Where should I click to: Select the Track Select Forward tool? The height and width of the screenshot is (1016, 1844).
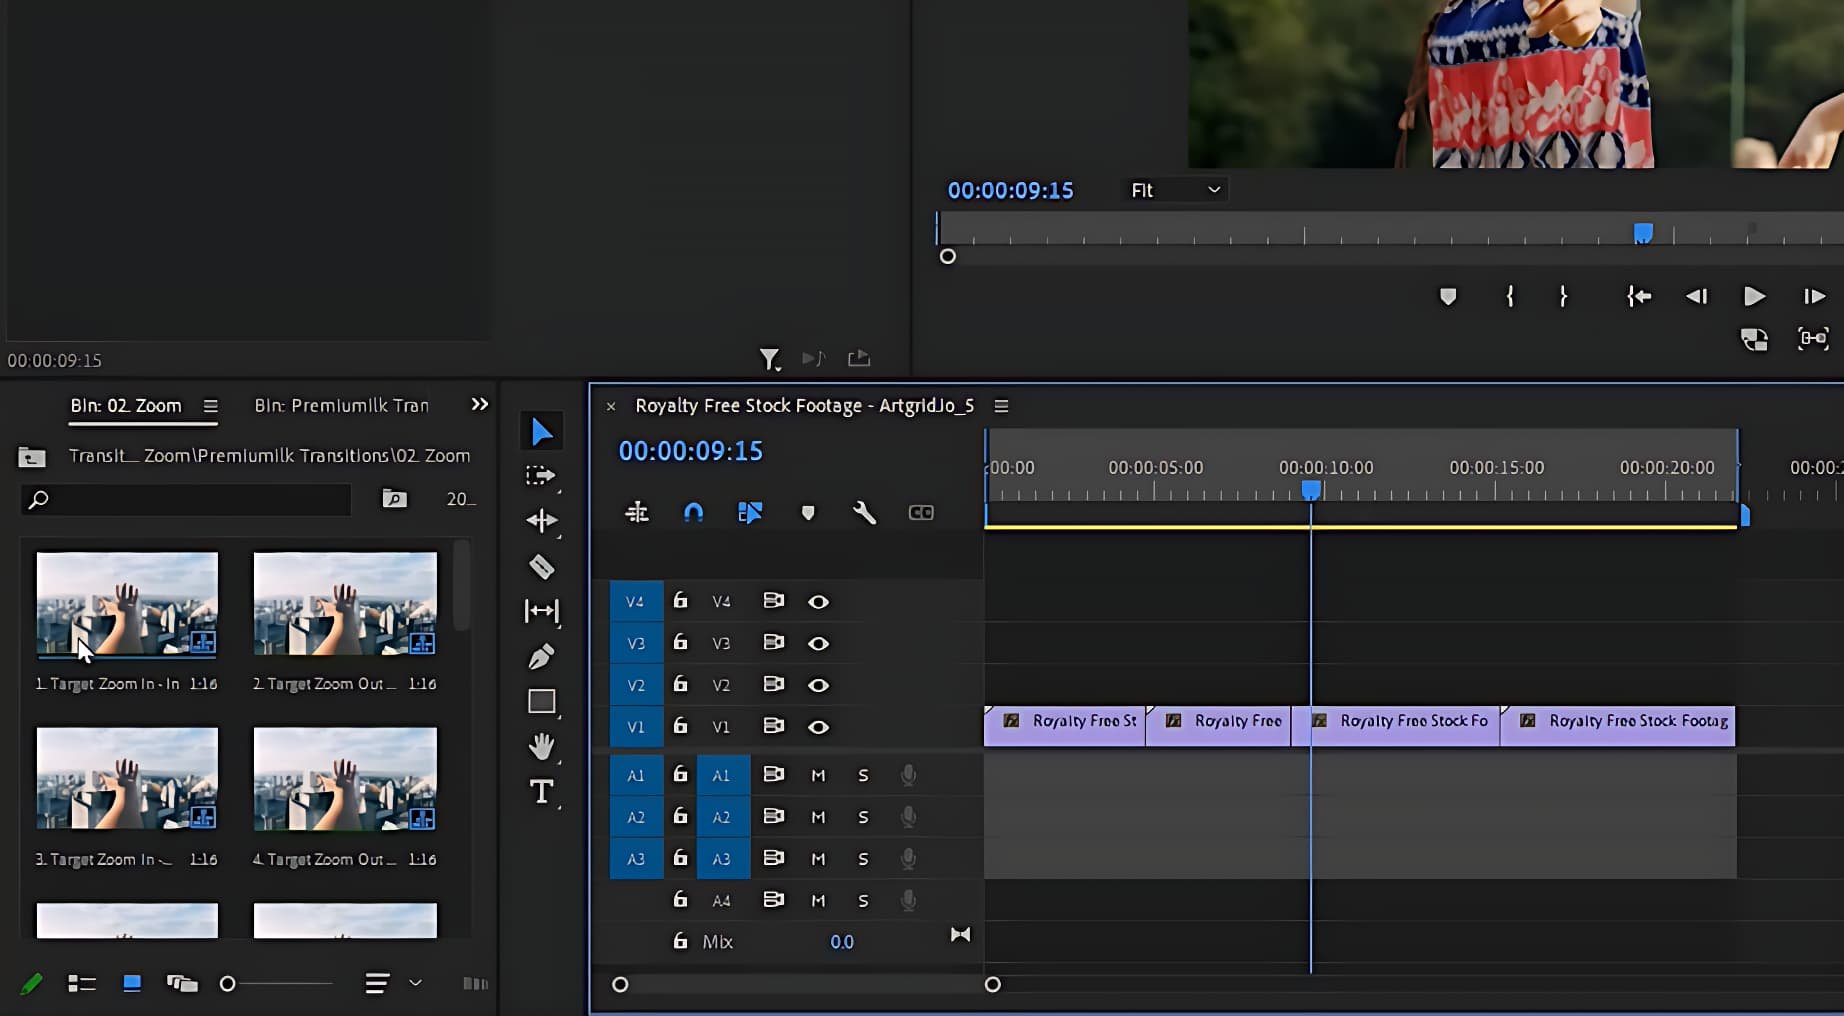coord(540,476)
